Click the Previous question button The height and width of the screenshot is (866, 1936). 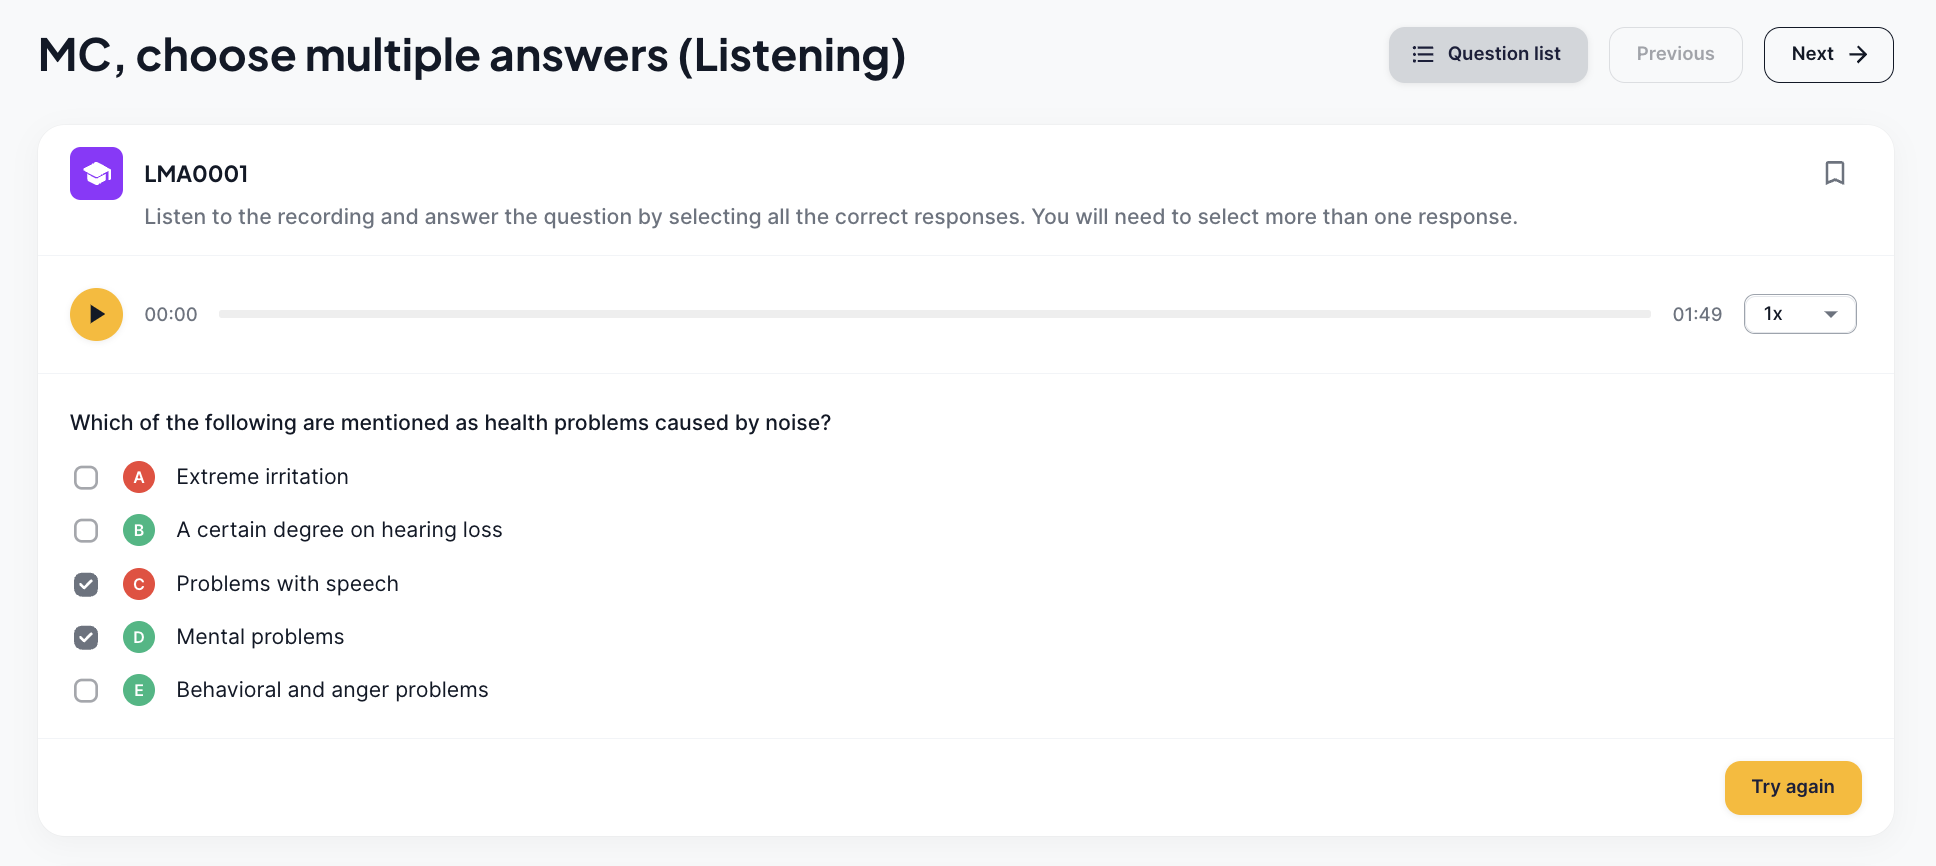tap(1675, 54)
